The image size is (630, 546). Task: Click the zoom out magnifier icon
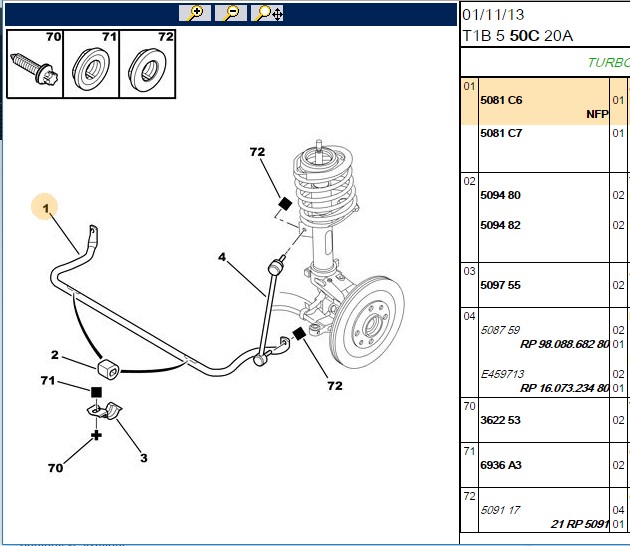(231, 13)
